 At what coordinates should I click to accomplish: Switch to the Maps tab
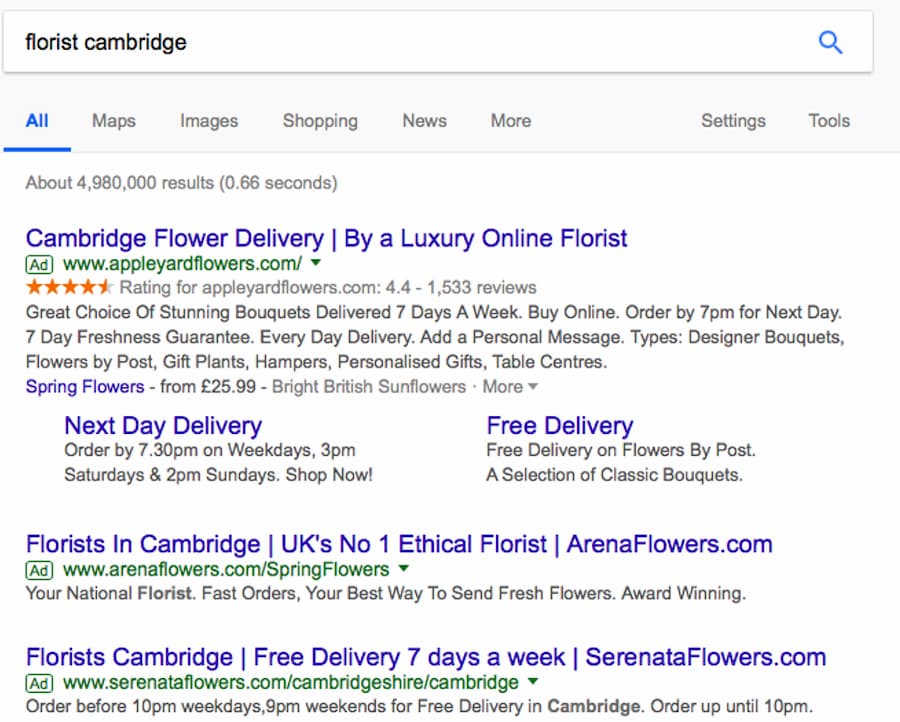(x=114, y=121)
